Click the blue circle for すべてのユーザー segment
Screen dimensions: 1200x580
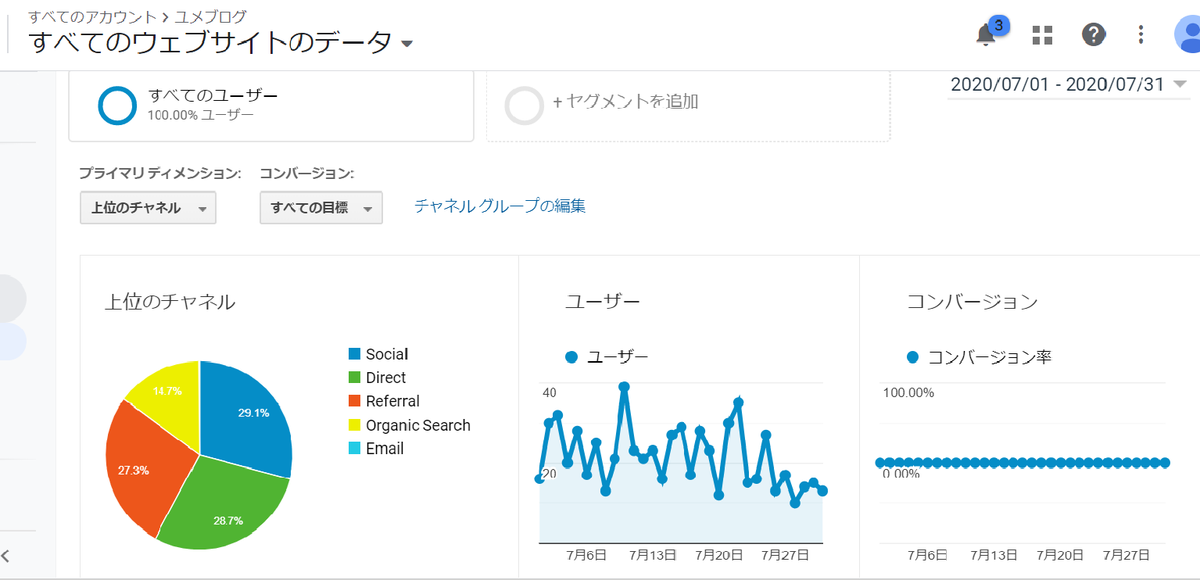pos(117,105)
